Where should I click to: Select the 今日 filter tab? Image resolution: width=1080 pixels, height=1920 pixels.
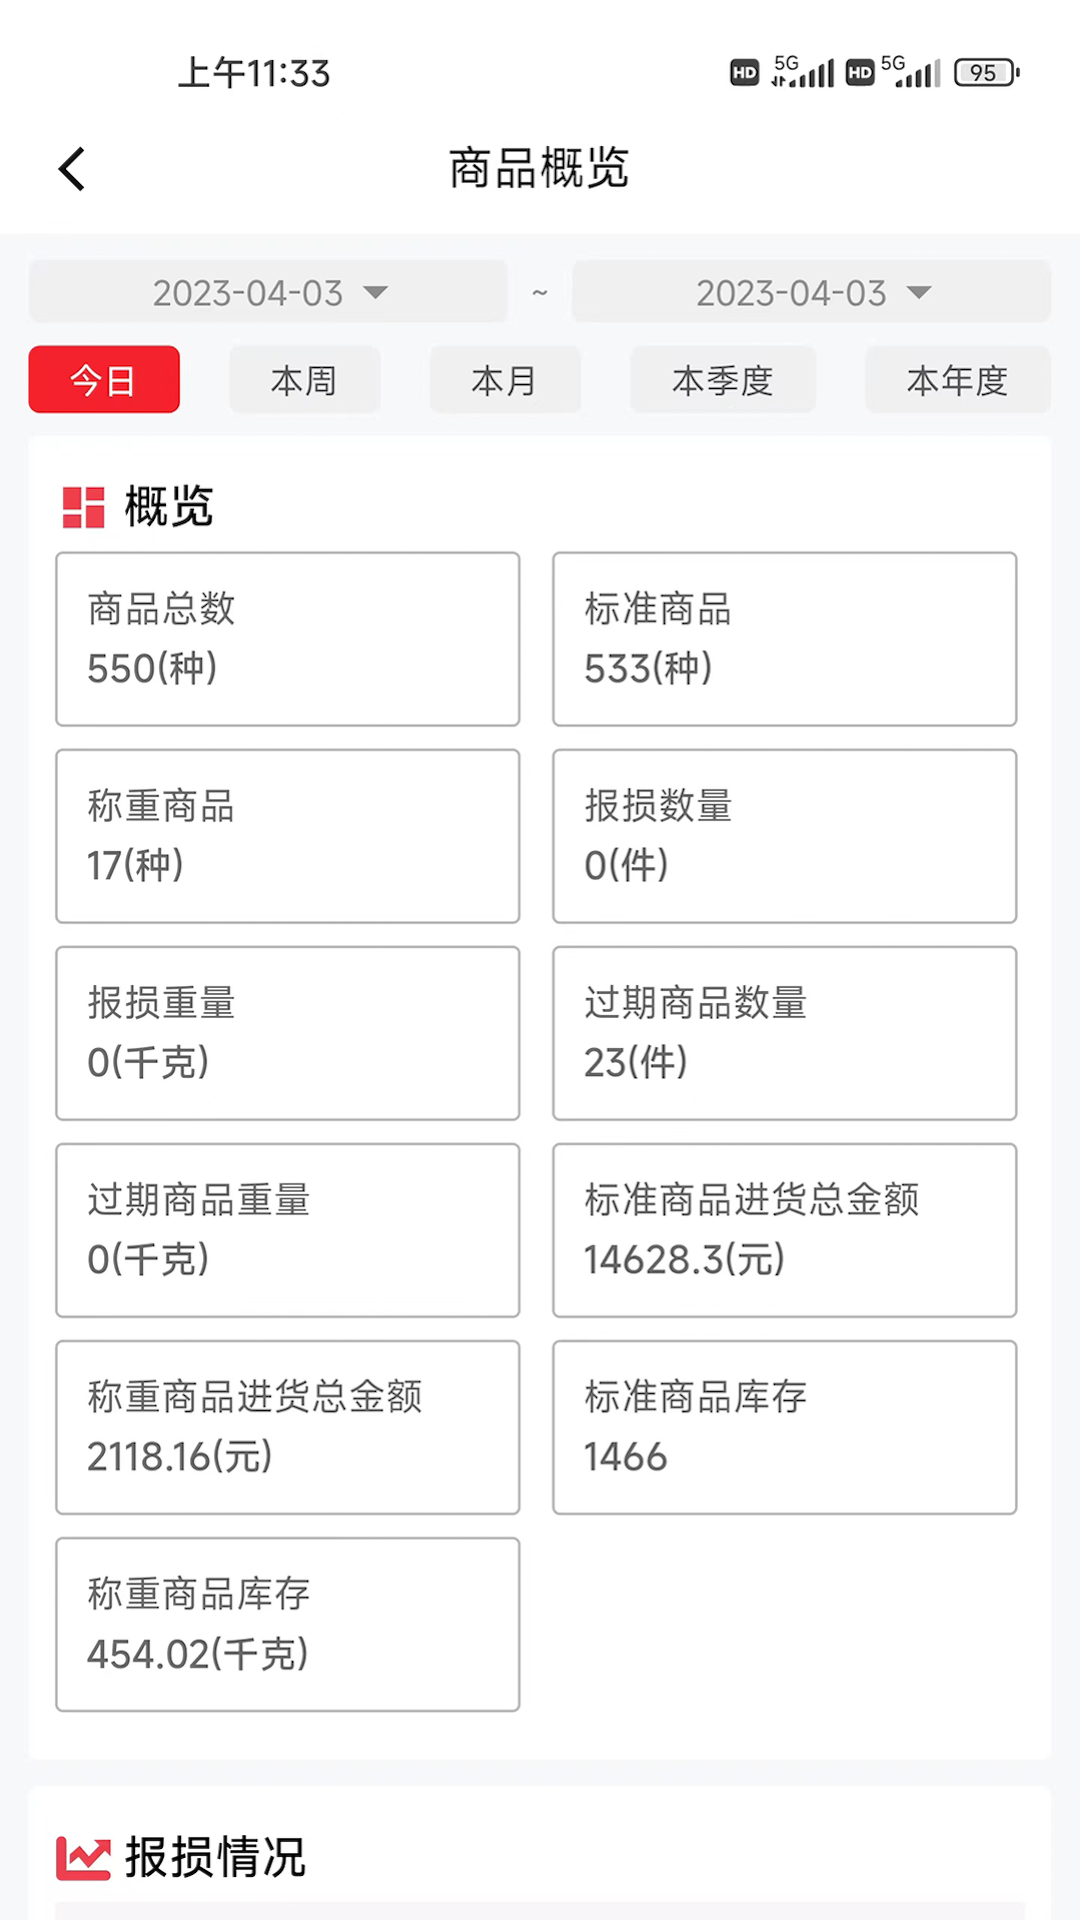click(x=104, y=380)
